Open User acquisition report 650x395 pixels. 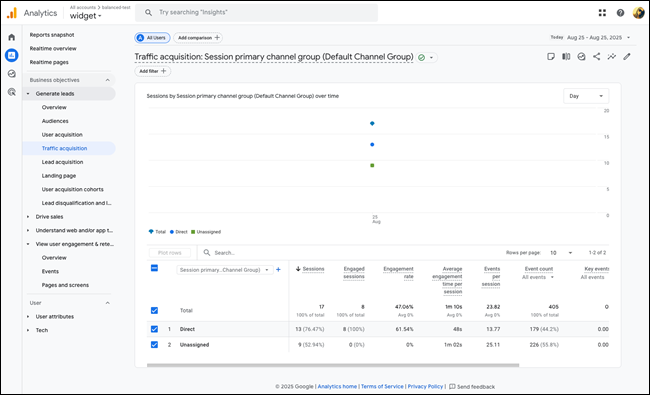pyautogui.click(x=62, y=135)
